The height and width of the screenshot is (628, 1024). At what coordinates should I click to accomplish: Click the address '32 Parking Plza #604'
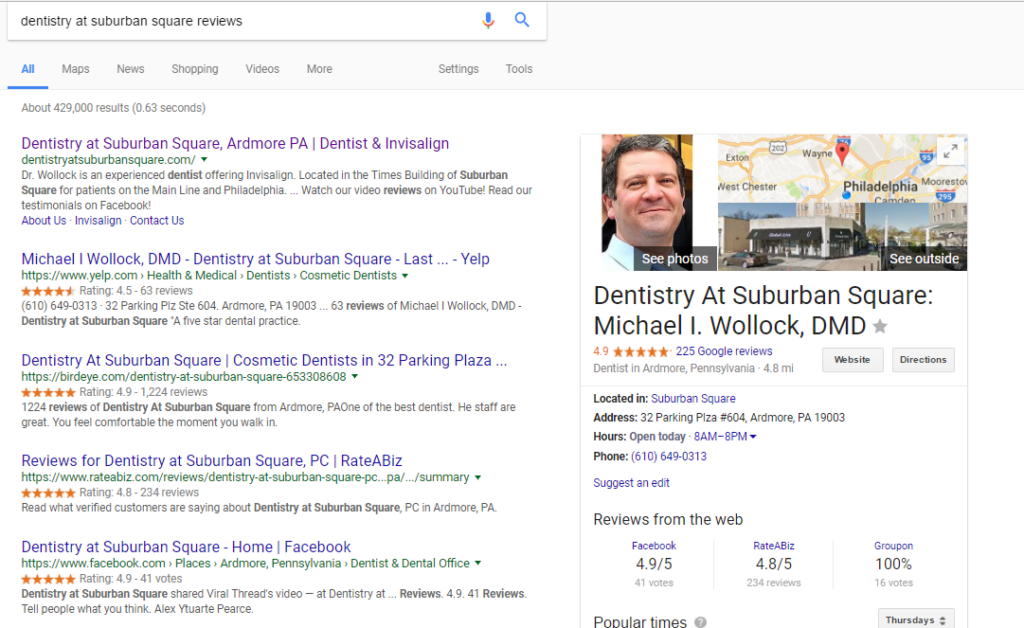point(743,418)
